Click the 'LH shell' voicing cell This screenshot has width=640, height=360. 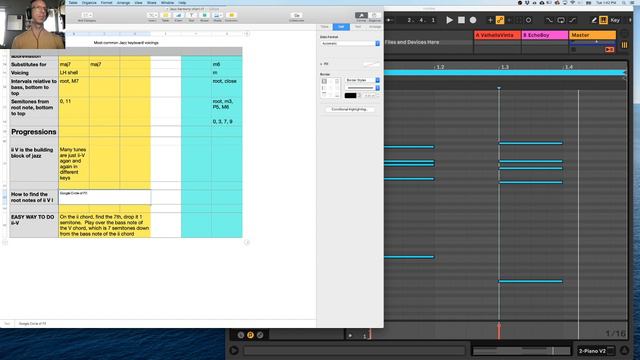[x=74, y=72]
